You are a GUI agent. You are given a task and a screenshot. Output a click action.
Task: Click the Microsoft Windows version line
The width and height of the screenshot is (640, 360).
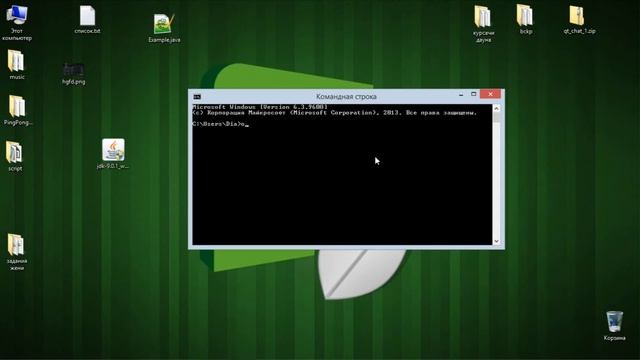pos(260,107)
